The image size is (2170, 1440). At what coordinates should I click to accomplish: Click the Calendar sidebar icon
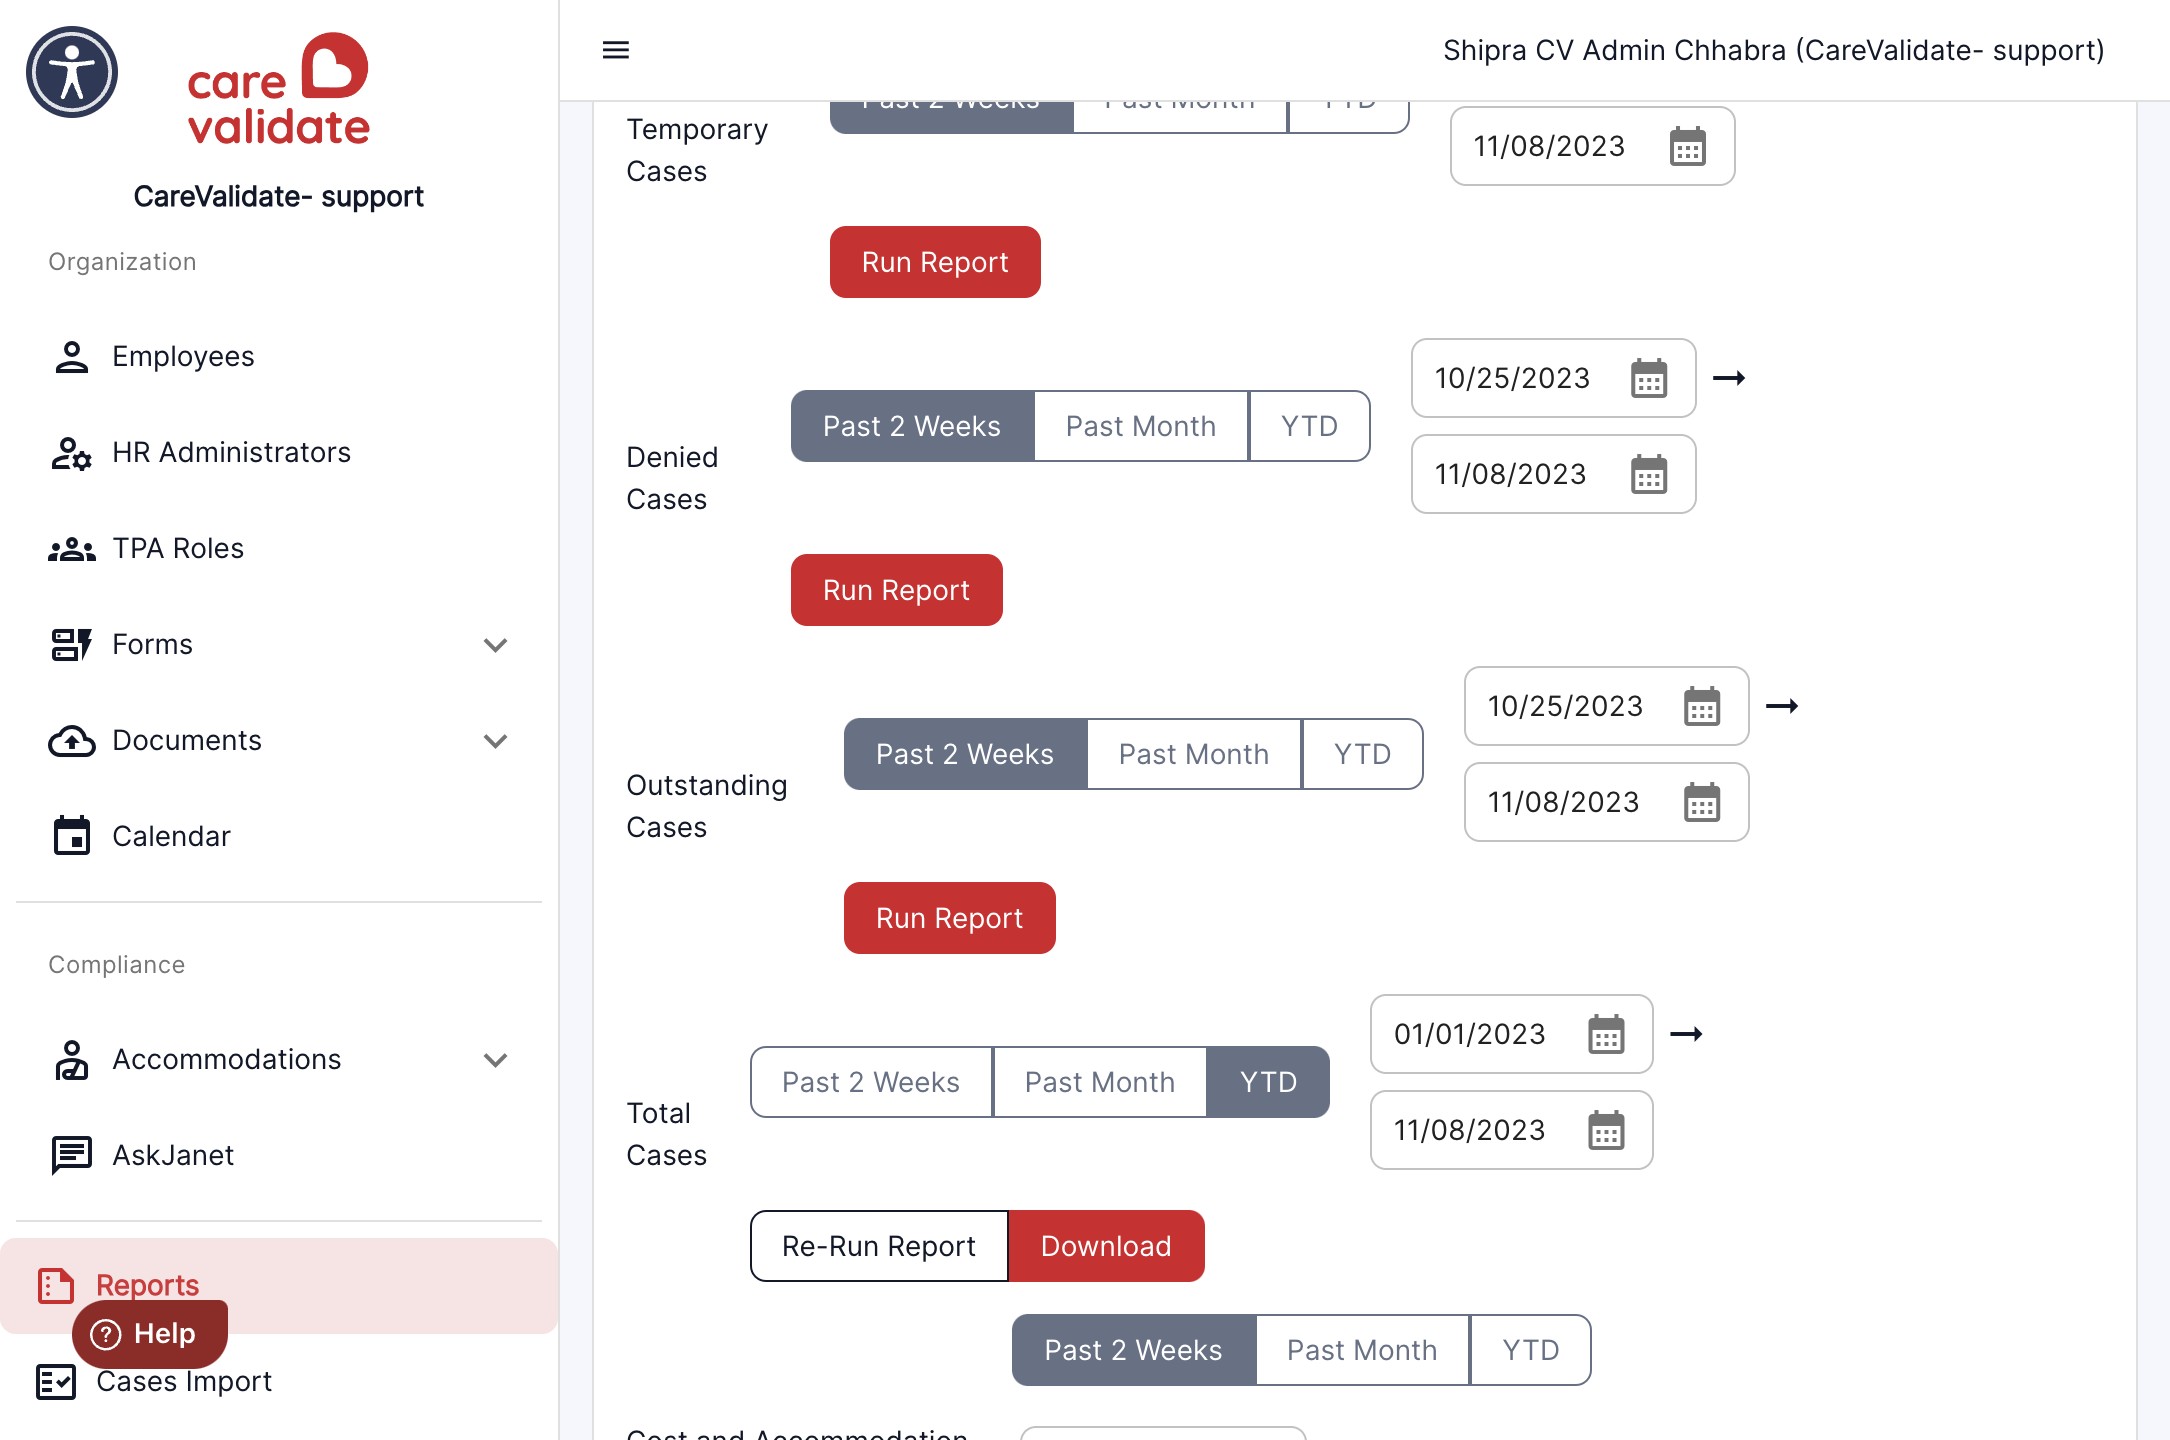click(x=72, y=836)
